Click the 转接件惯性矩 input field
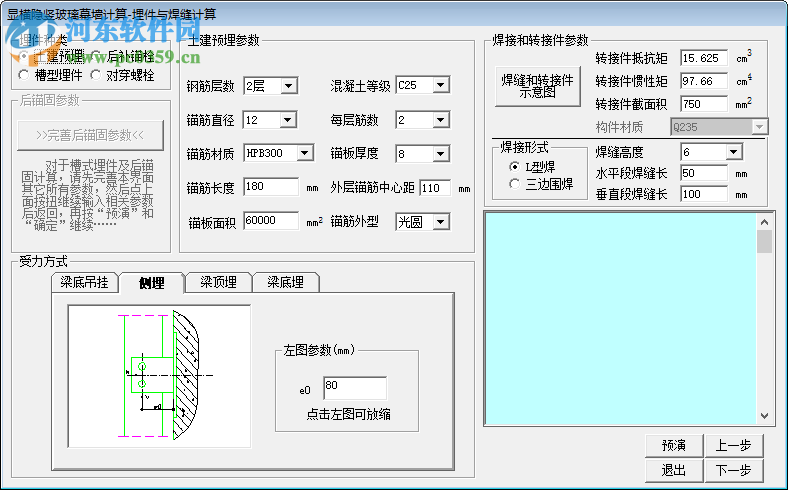788x490 pixels. (704, 81)
